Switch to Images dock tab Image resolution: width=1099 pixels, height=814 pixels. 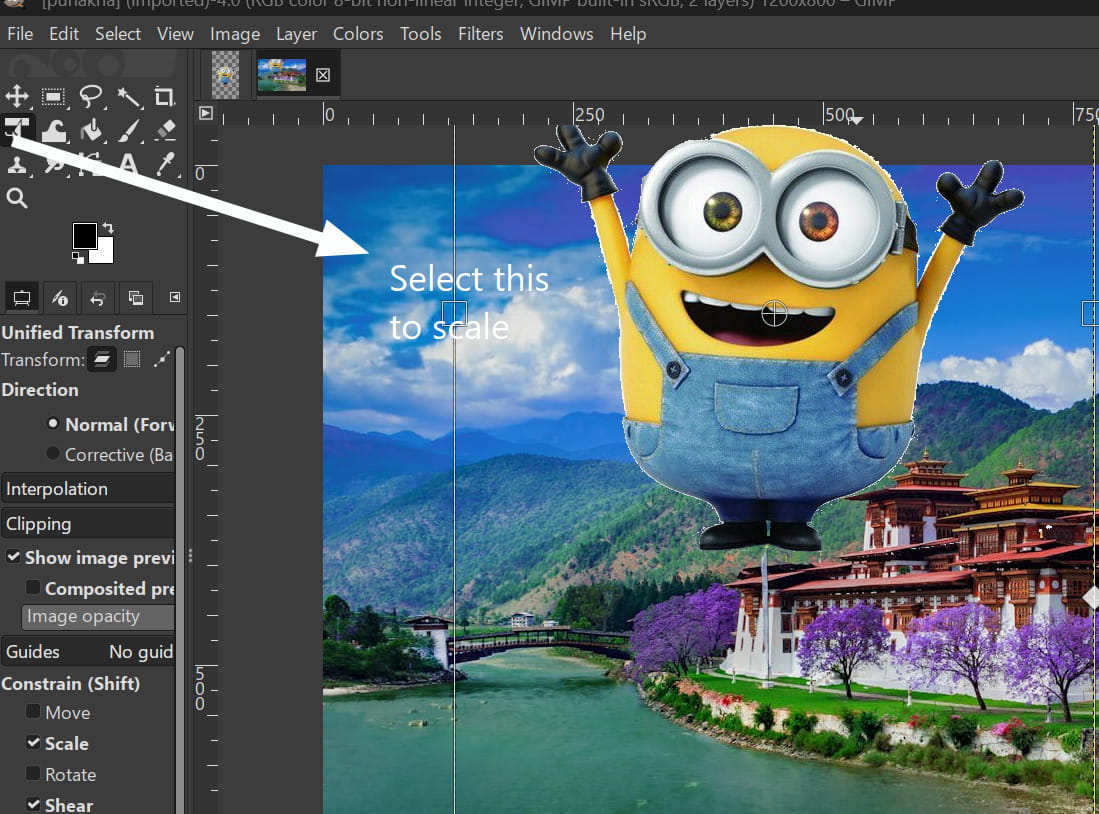click(135, 298)
